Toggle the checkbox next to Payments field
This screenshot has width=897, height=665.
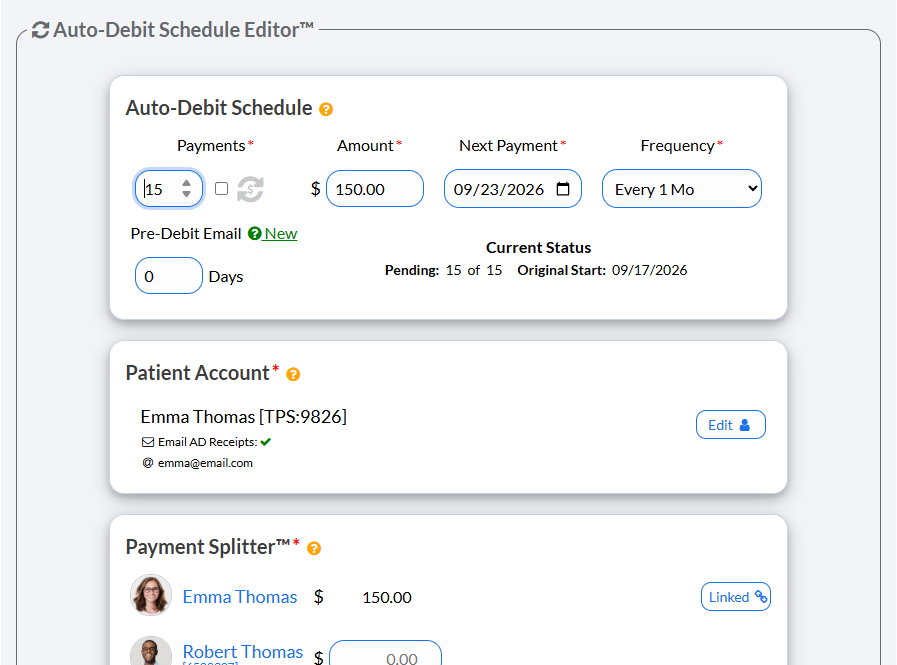click(x=221, y=188)
